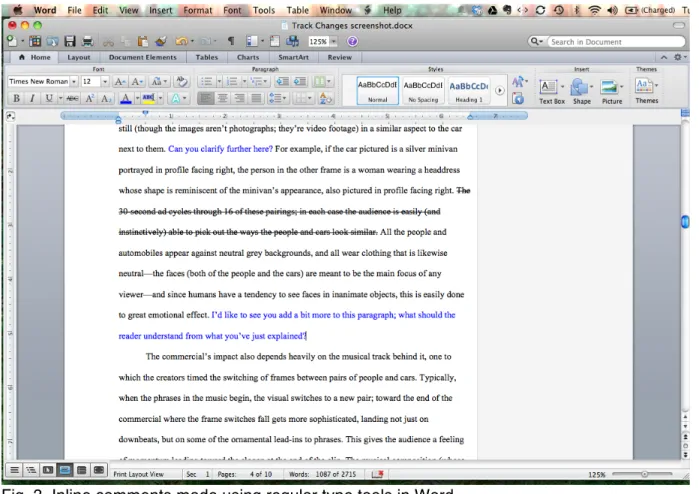This screenshot has height=494, width=699.
Task: Apply superscript formatting
Action: point(90,99)
